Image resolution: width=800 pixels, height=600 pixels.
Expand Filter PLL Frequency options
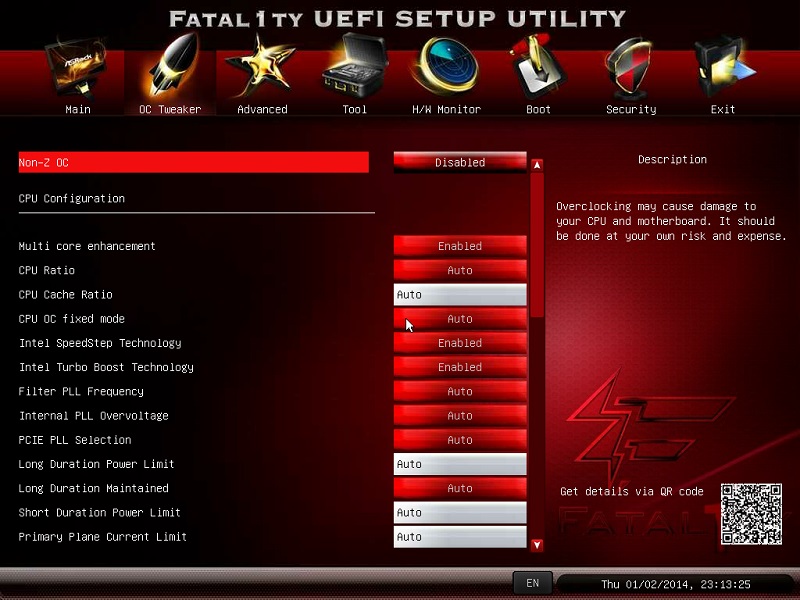pyautogui.click(x=460, y=391)
